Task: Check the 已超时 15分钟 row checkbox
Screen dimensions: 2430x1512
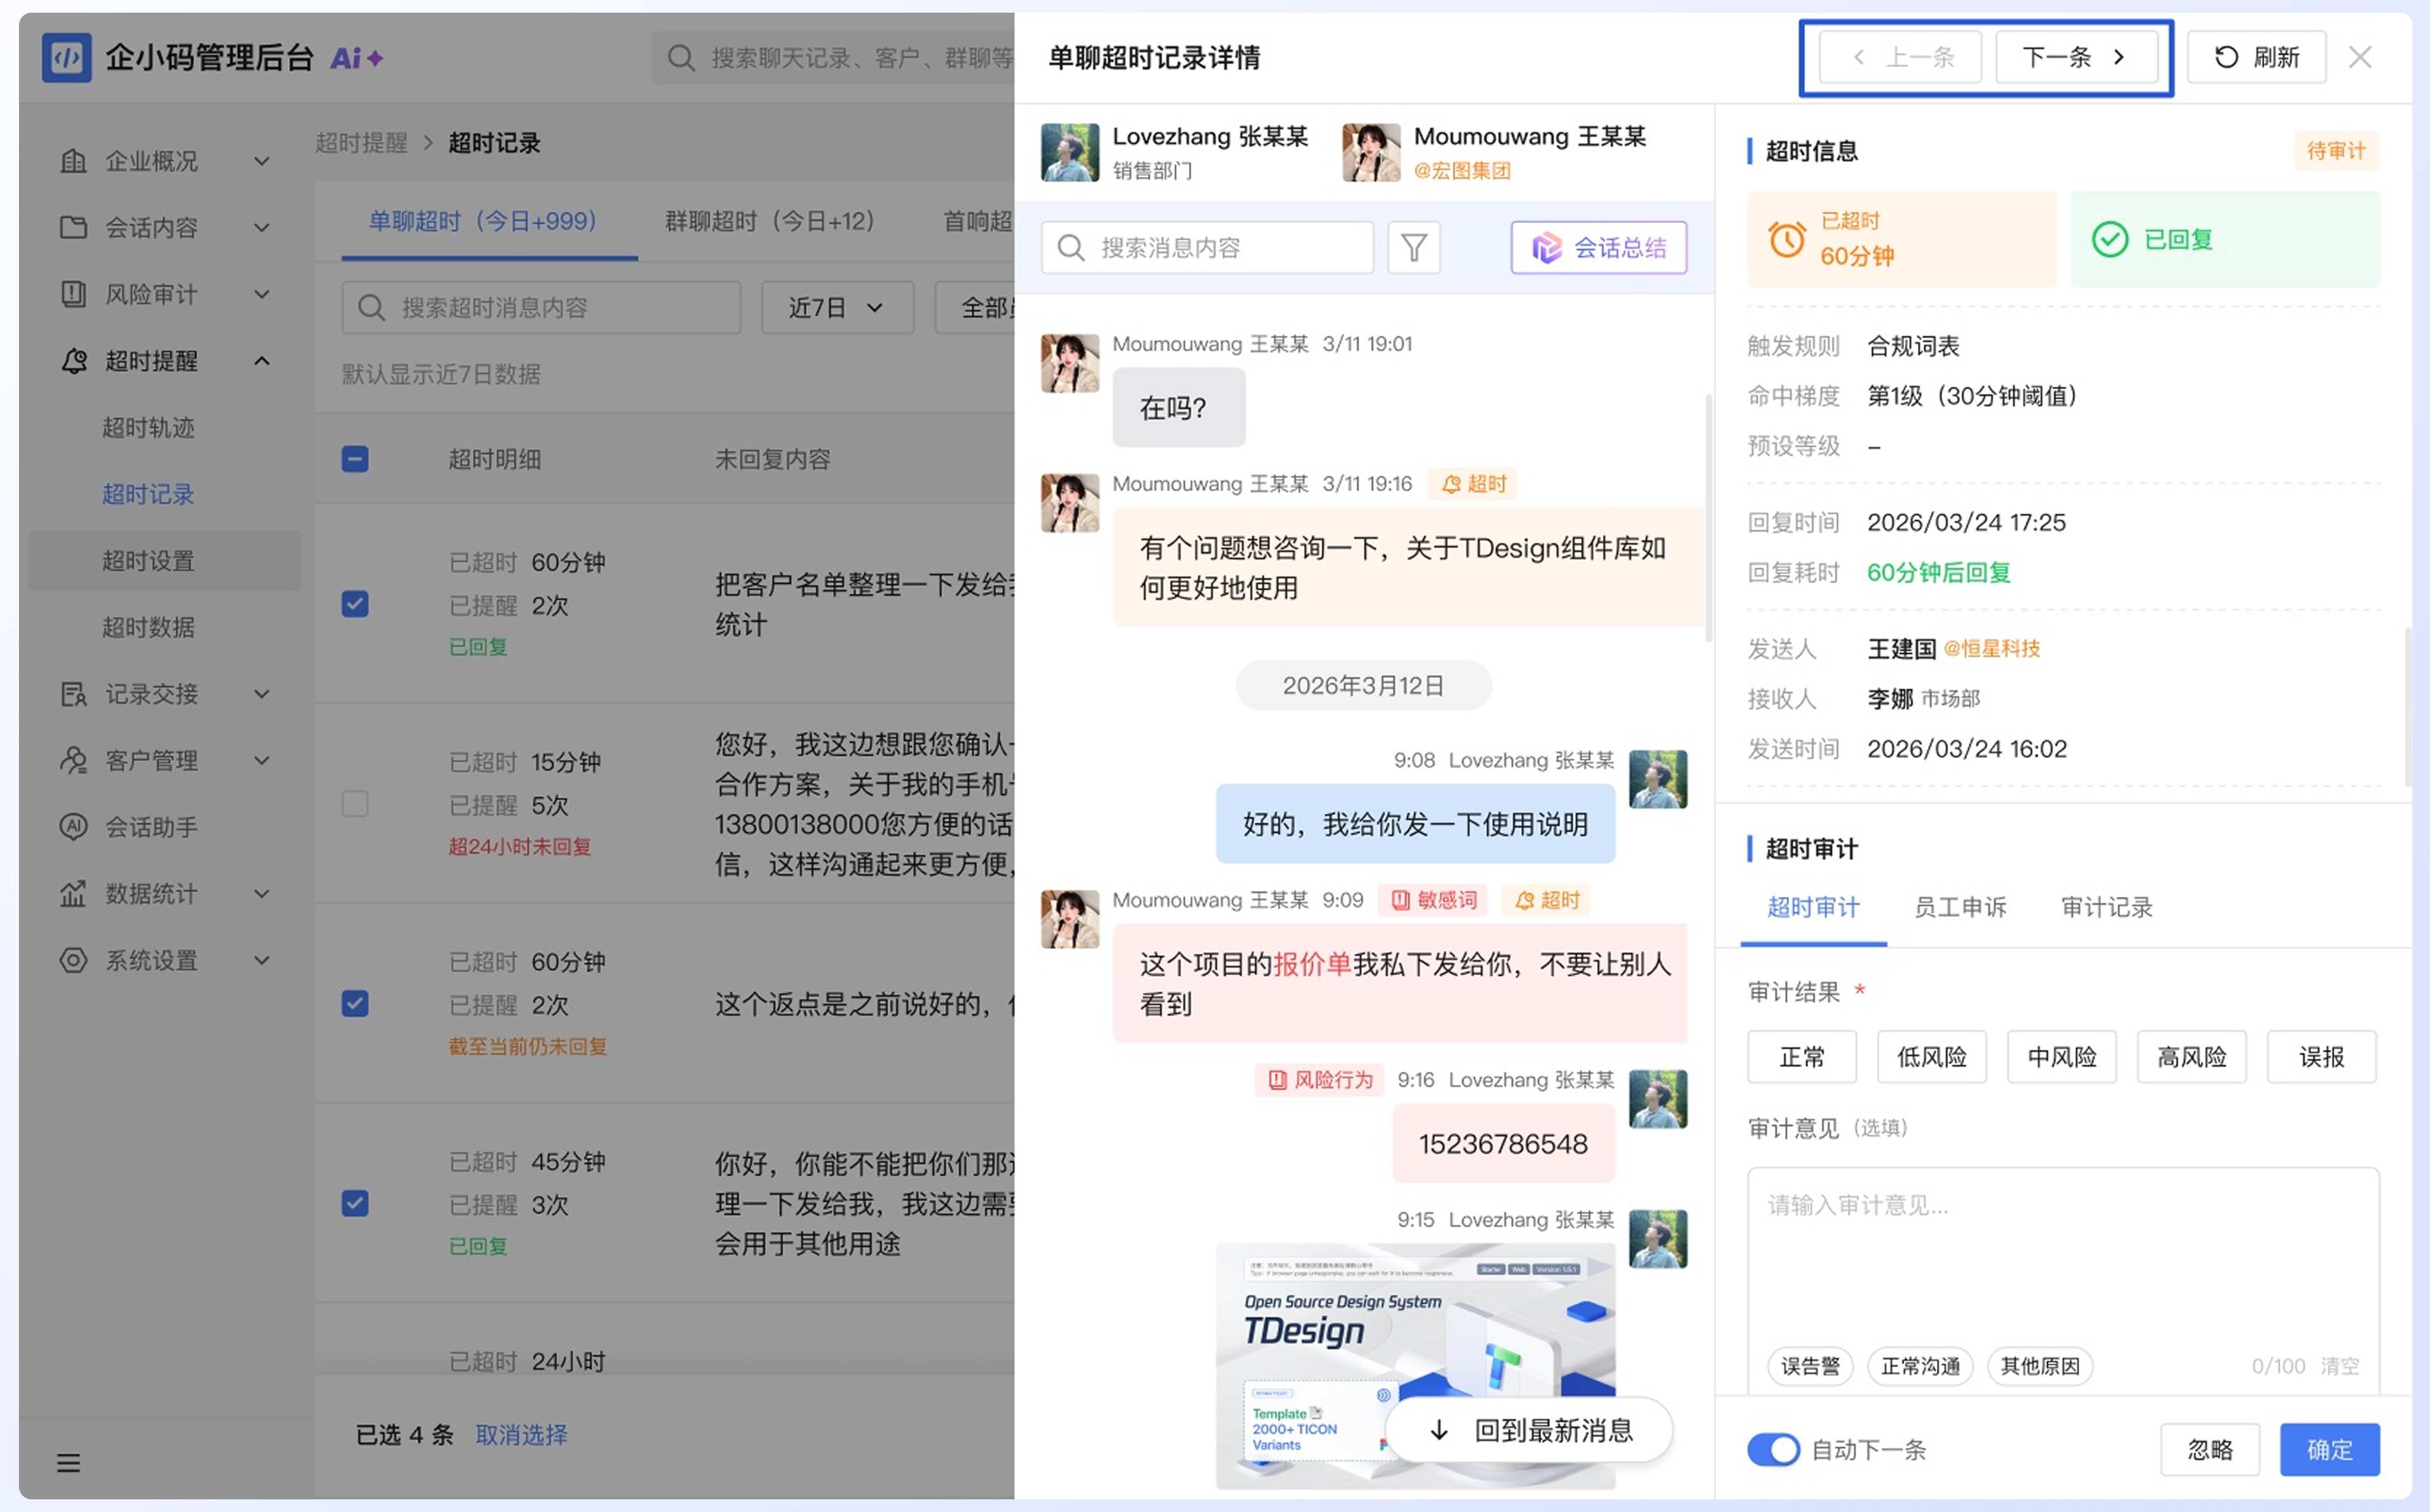Action: pyautogui.click(x=355, y=804)
